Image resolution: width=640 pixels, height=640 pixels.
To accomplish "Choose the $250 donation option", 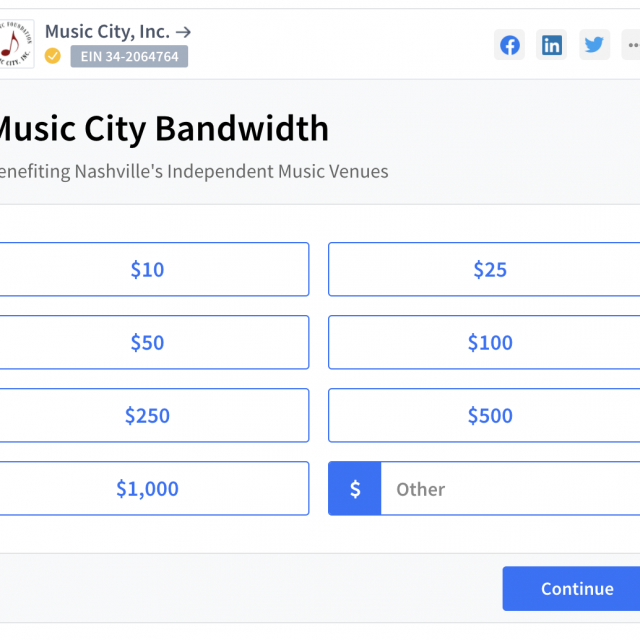I will click(148, 416).
